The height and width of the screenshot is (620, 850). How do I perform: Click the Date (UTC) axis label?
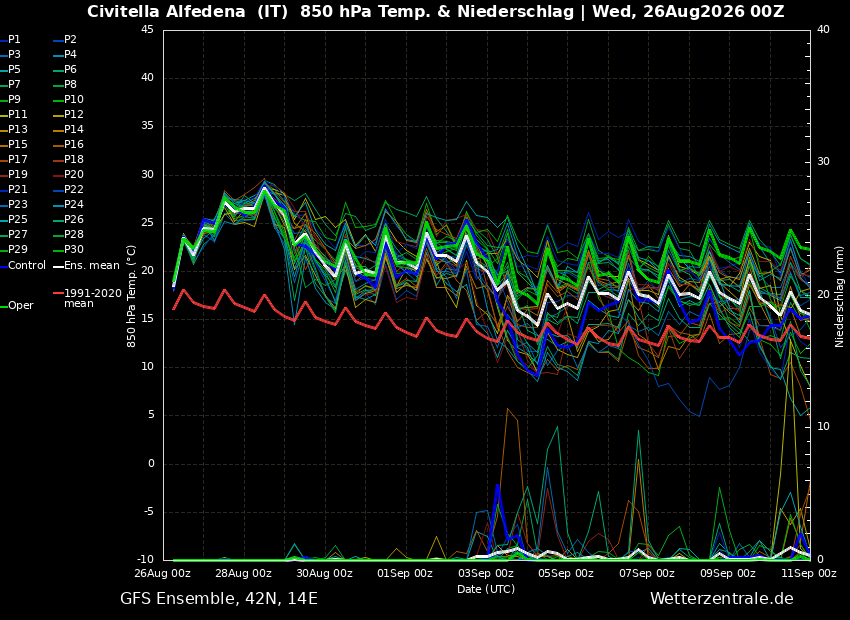coord(486,589)
